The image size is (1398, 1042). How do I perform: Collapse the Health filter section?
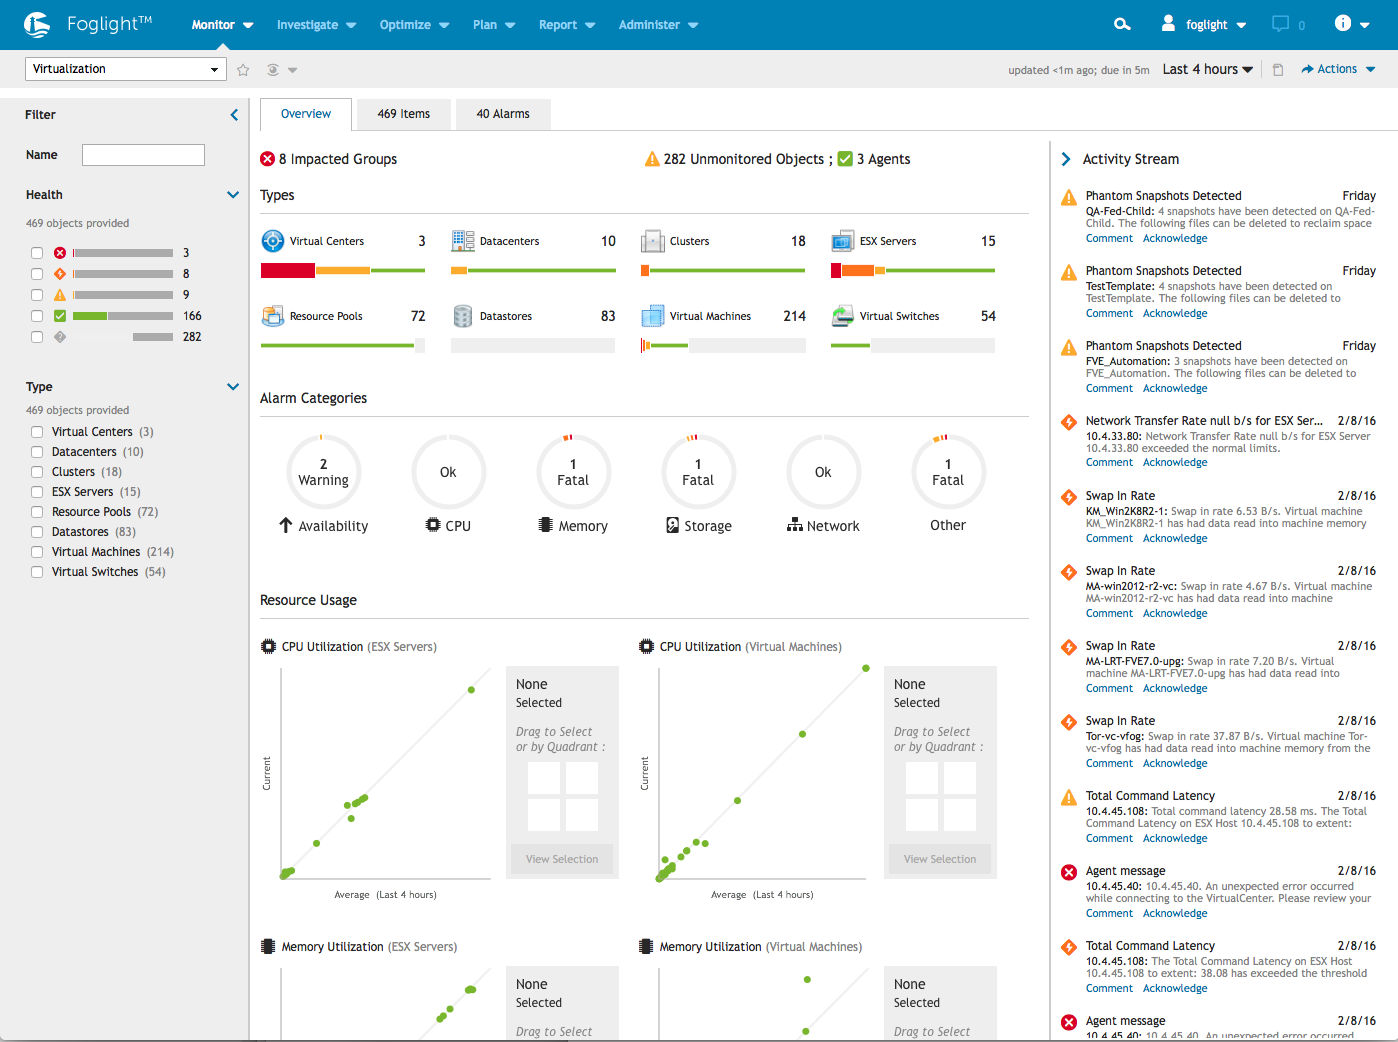coord(233,195)
